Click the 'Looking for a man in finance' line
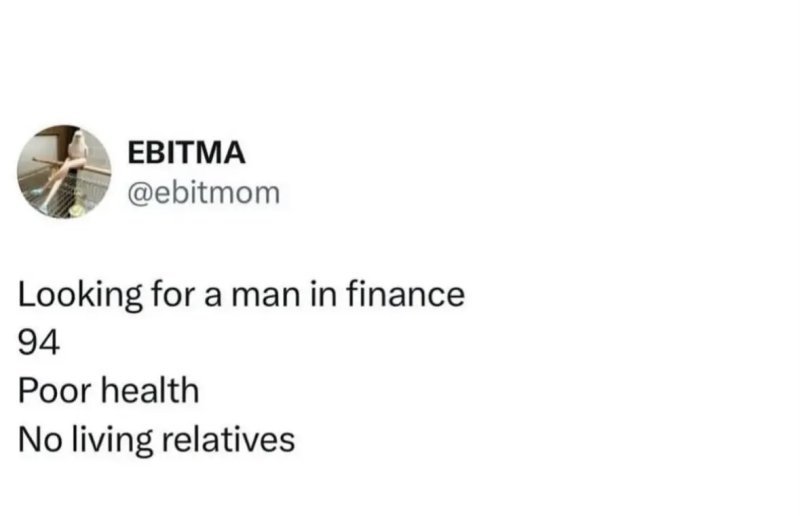The height and width of the screenshot is (516, 800). [x=241, y=295]
